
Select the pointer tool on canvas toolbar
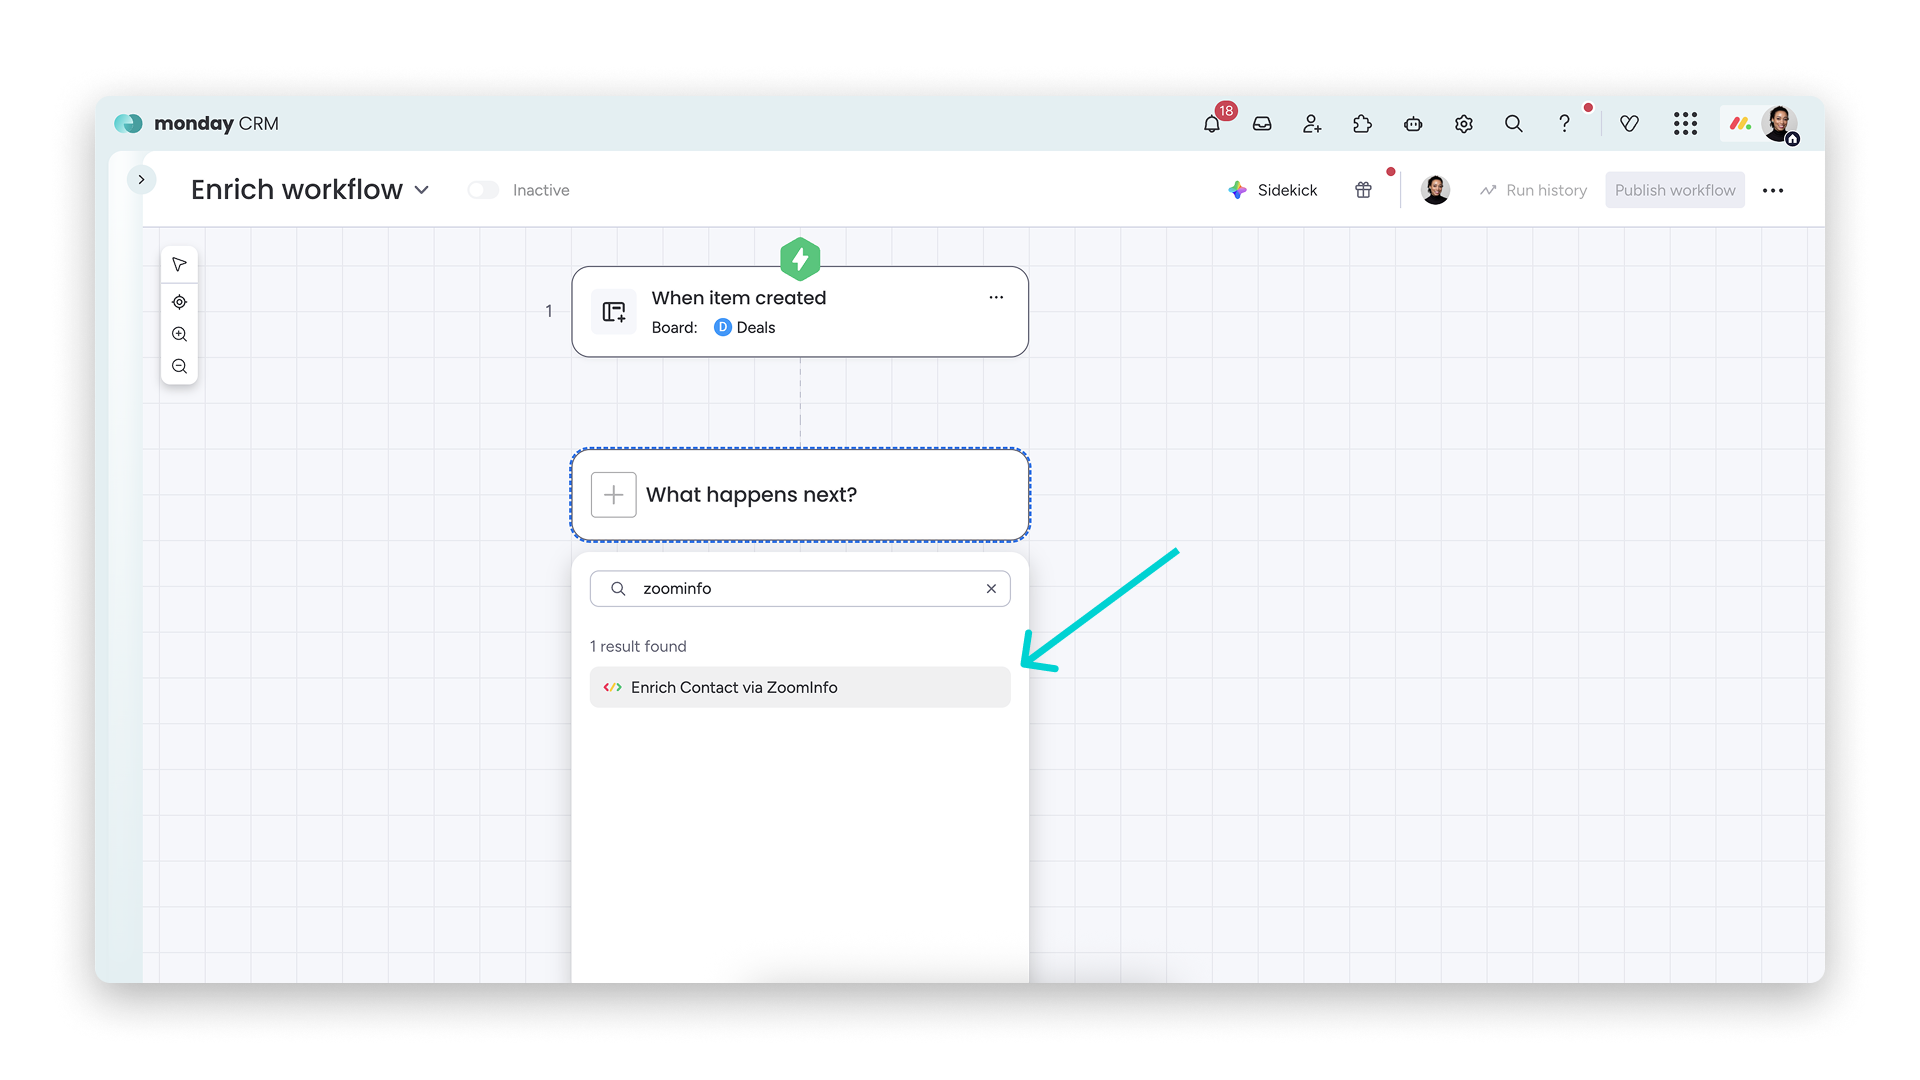[x=179, y=264]
